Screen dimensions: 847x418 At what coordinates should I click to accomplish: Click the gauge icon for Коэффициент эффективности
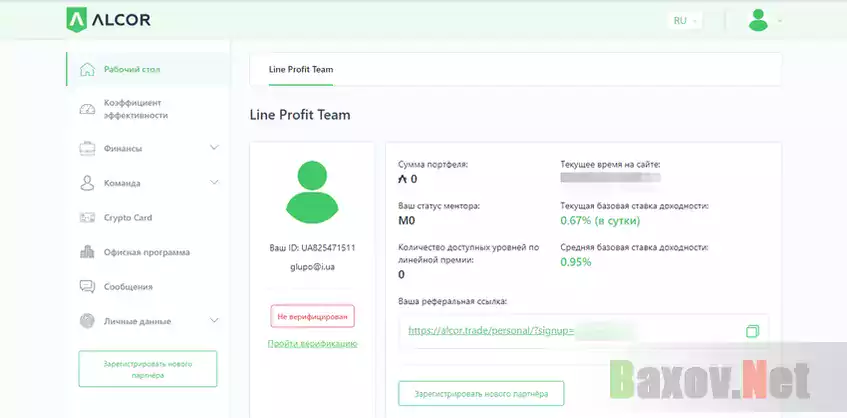tap(87, 109)
